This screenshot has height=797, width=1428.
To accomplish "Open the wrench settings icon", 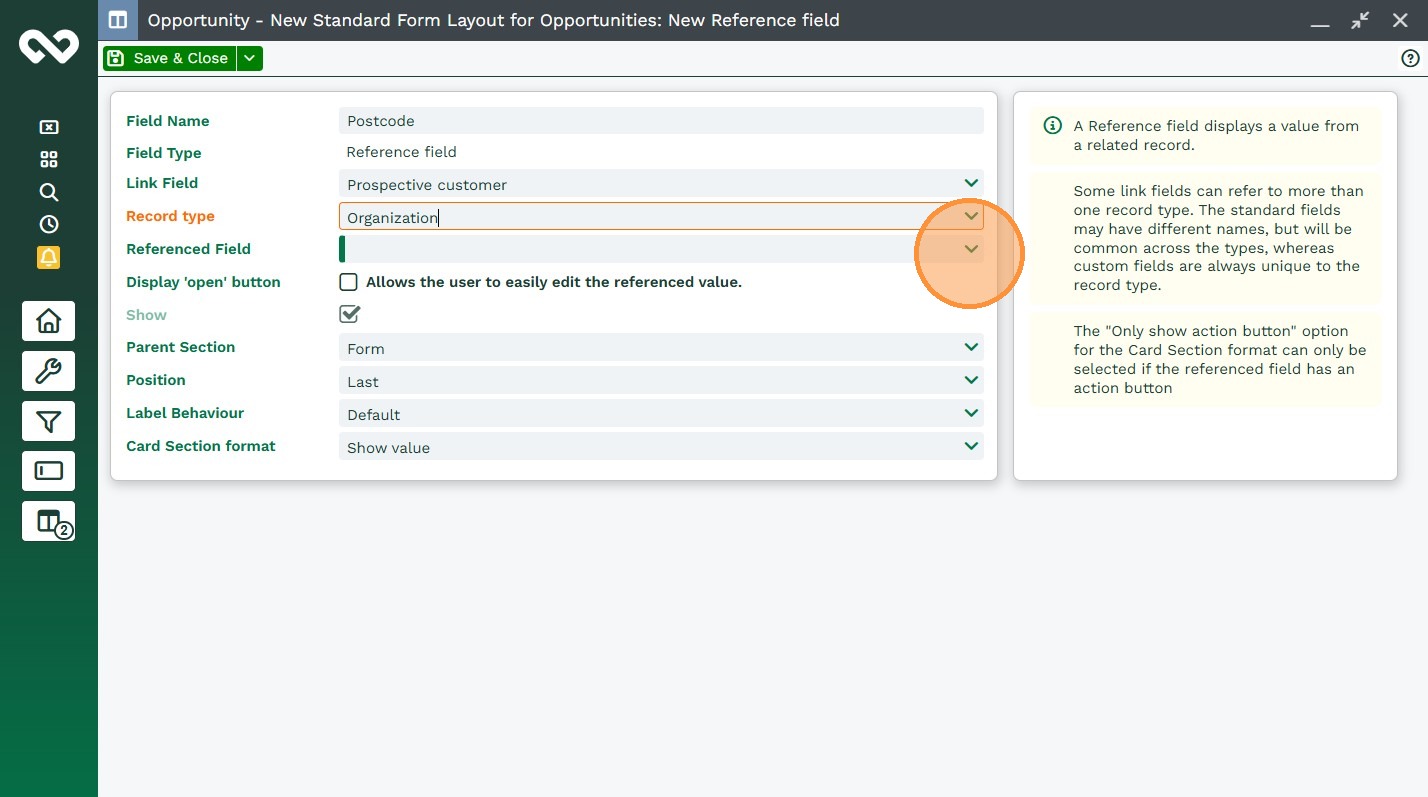I will coord(48,371).
